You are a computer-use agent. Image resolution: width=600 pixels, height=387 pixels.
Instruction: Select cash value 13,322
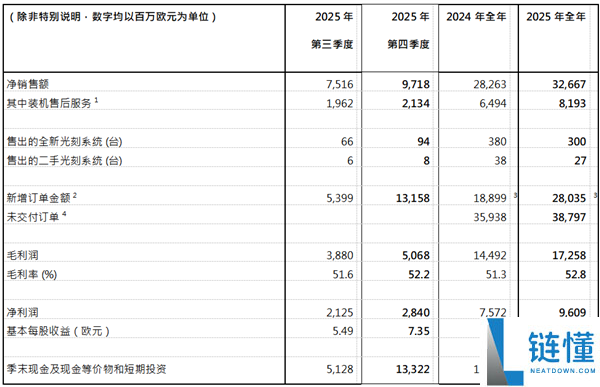click(x=413, y=369)
